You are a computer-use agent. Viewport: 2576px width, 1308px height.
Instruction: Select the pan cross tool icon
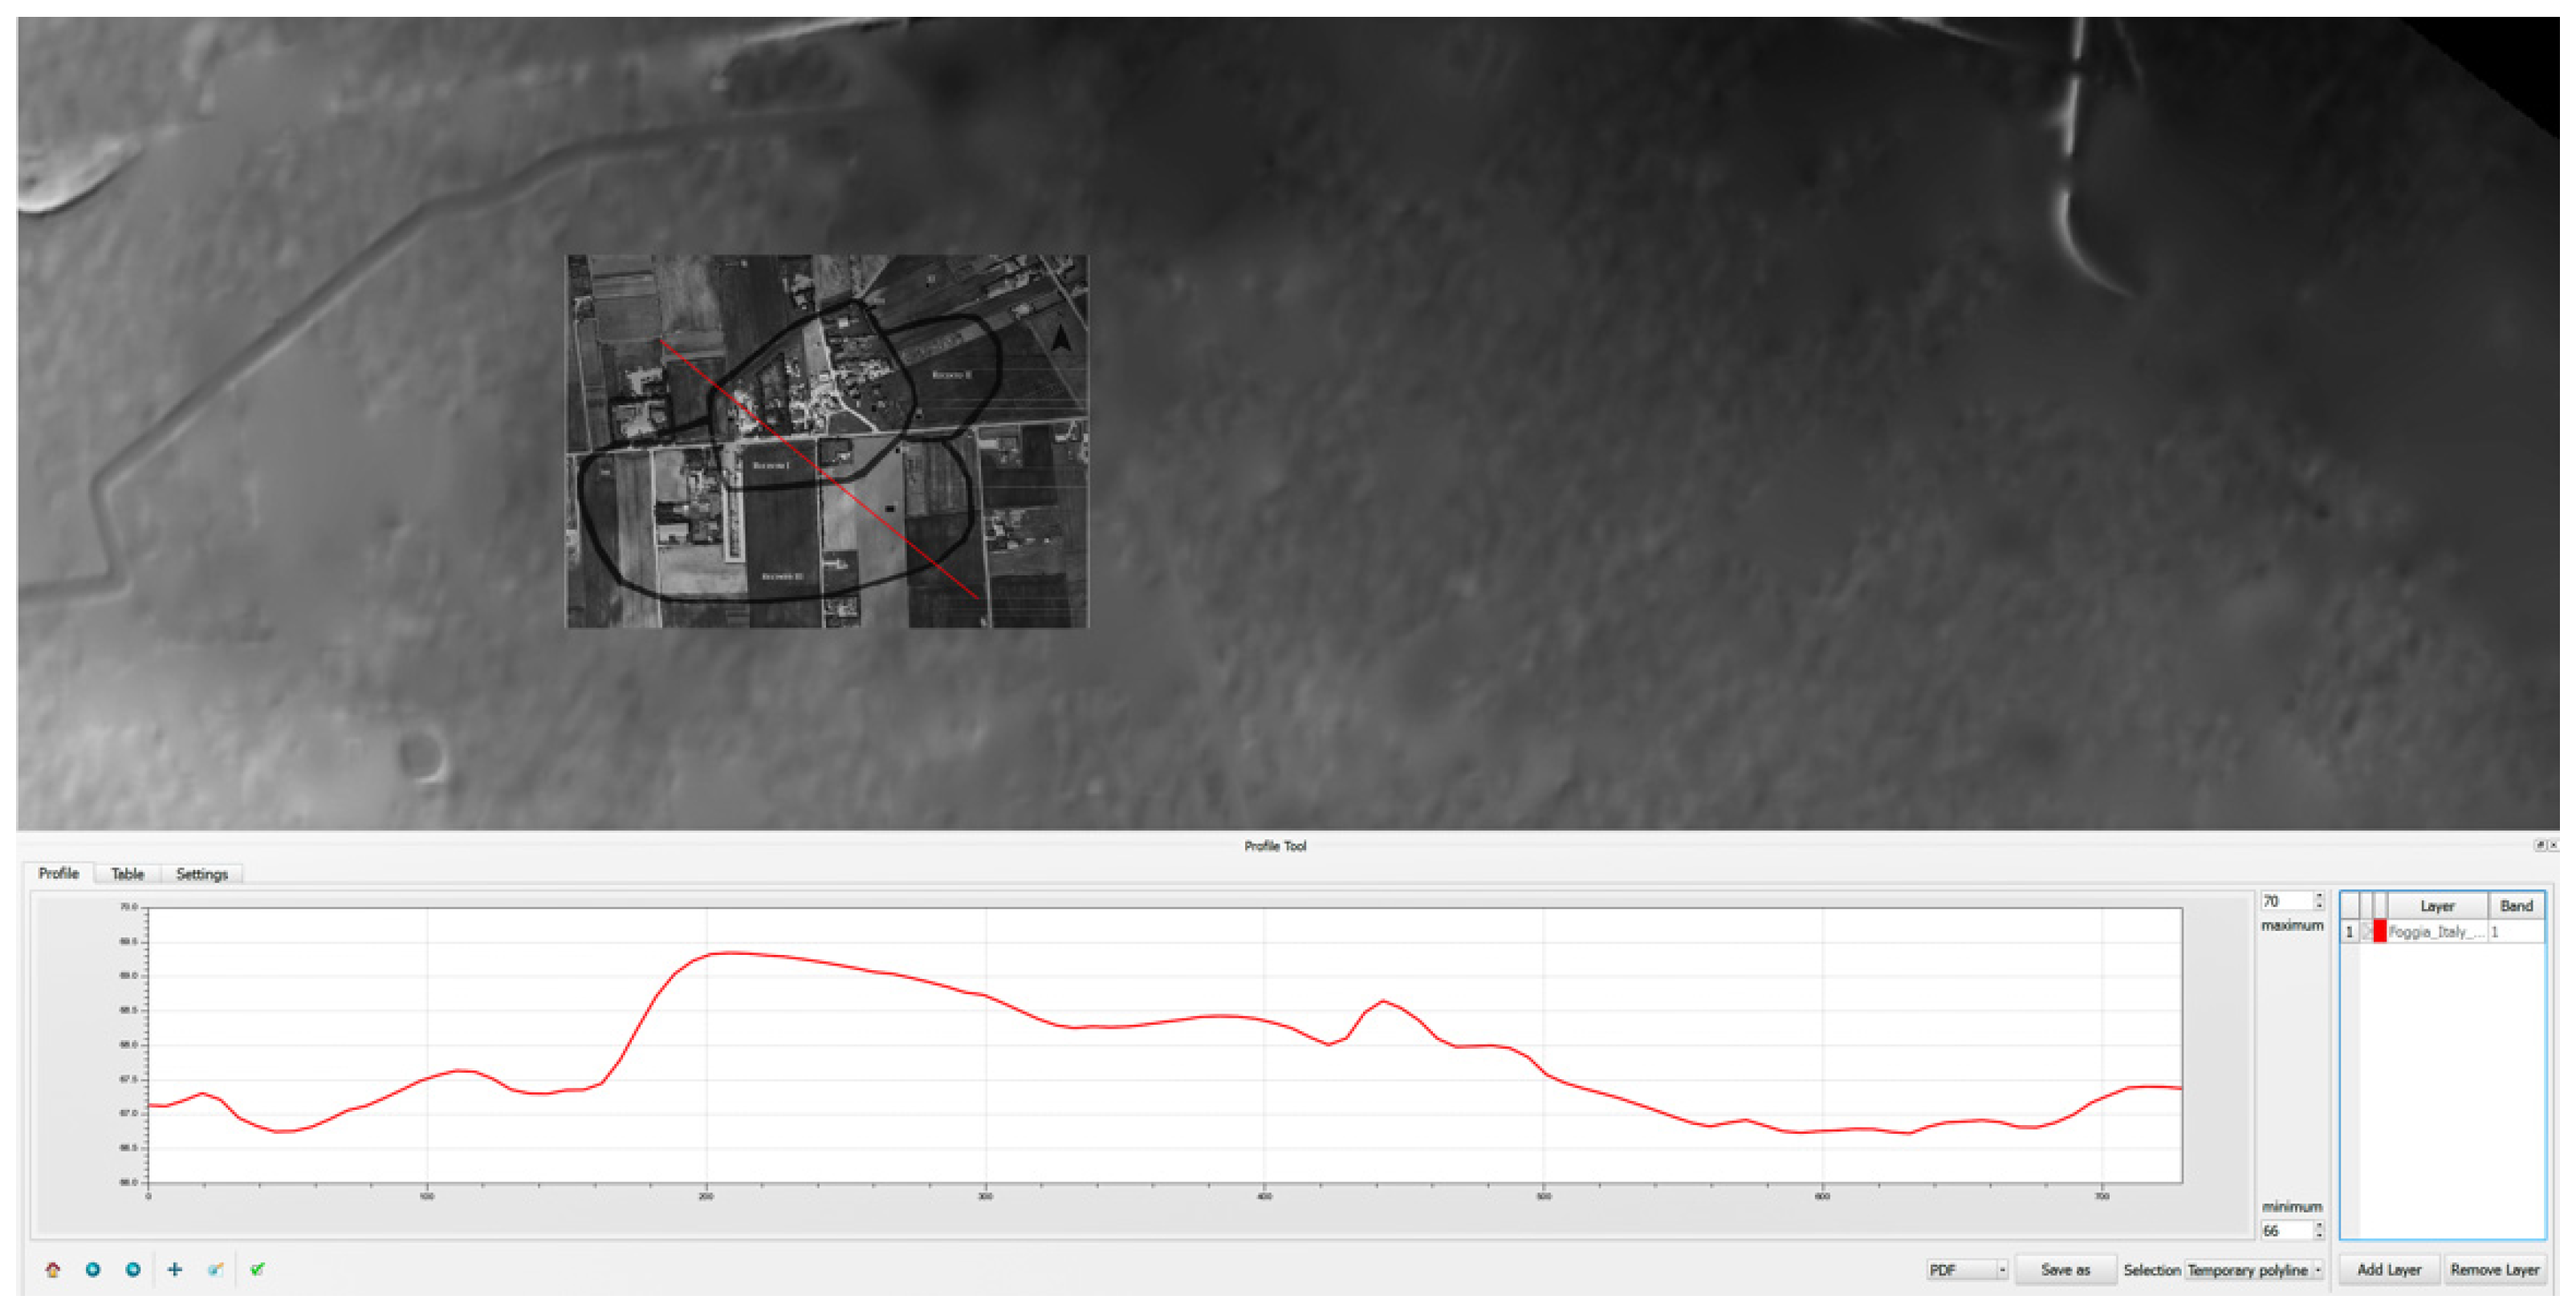click(175, 1269)
